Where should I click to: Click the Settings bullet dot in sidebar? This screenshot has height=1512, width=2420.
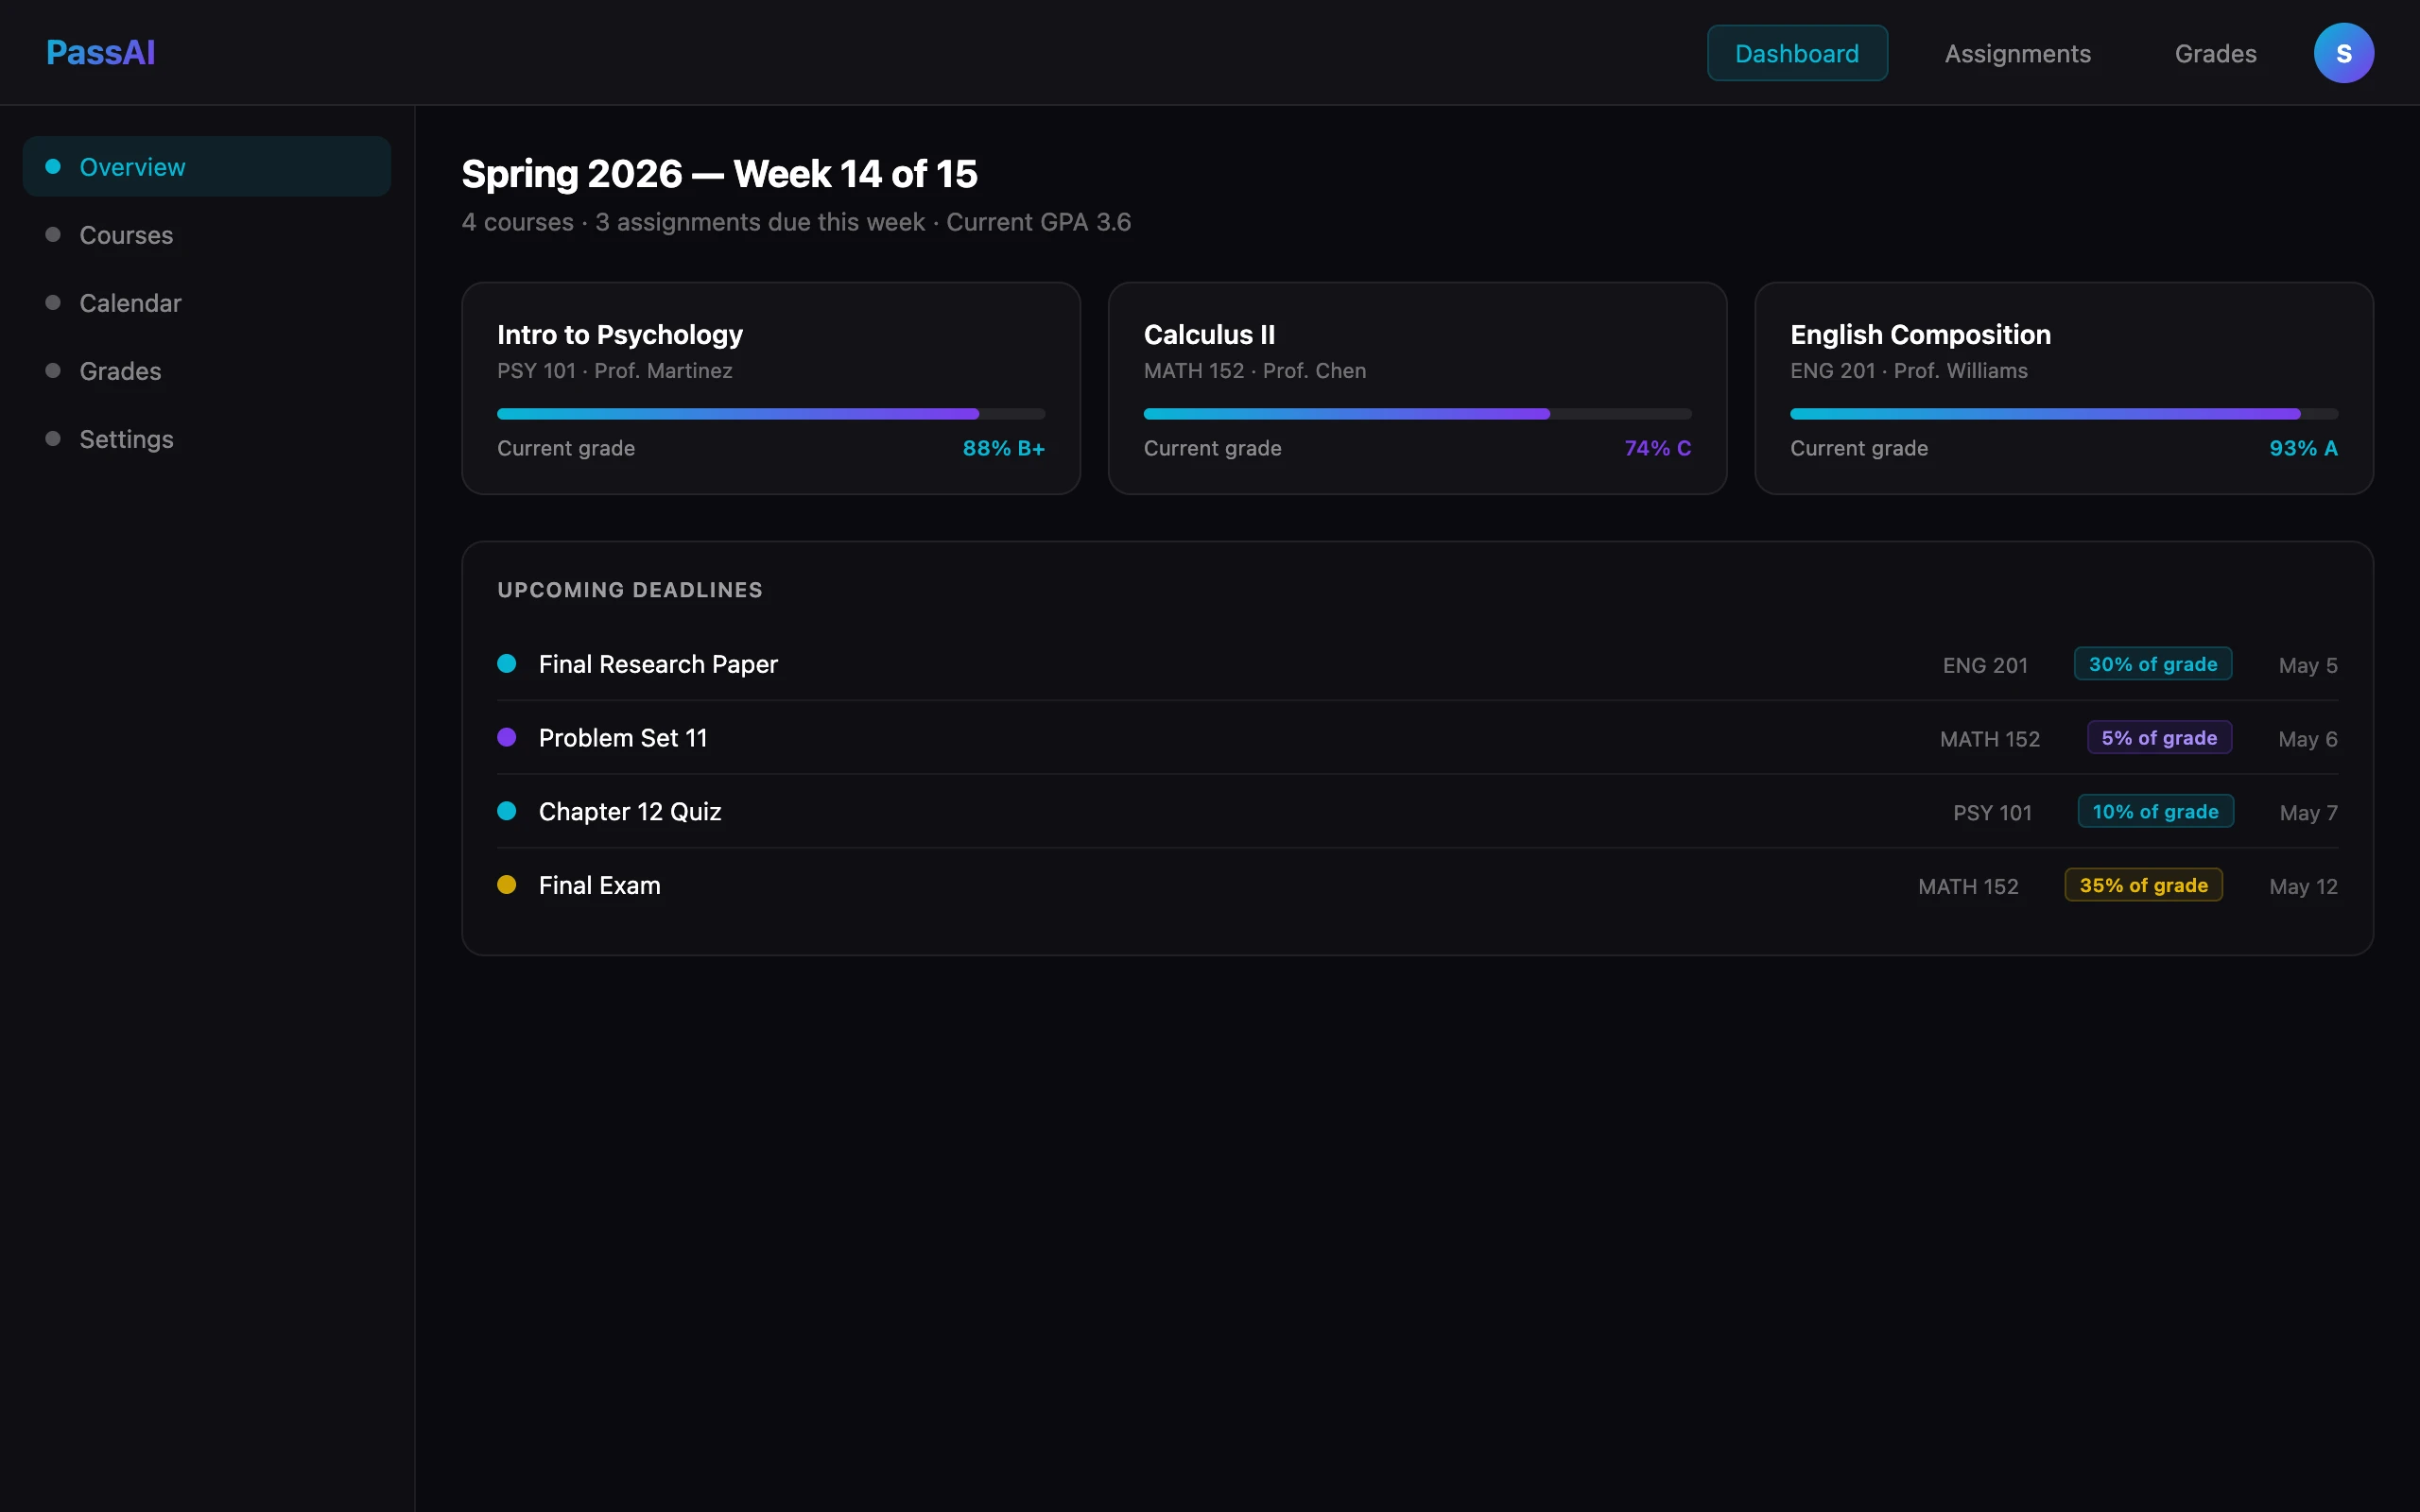click(x=53, y=439)
